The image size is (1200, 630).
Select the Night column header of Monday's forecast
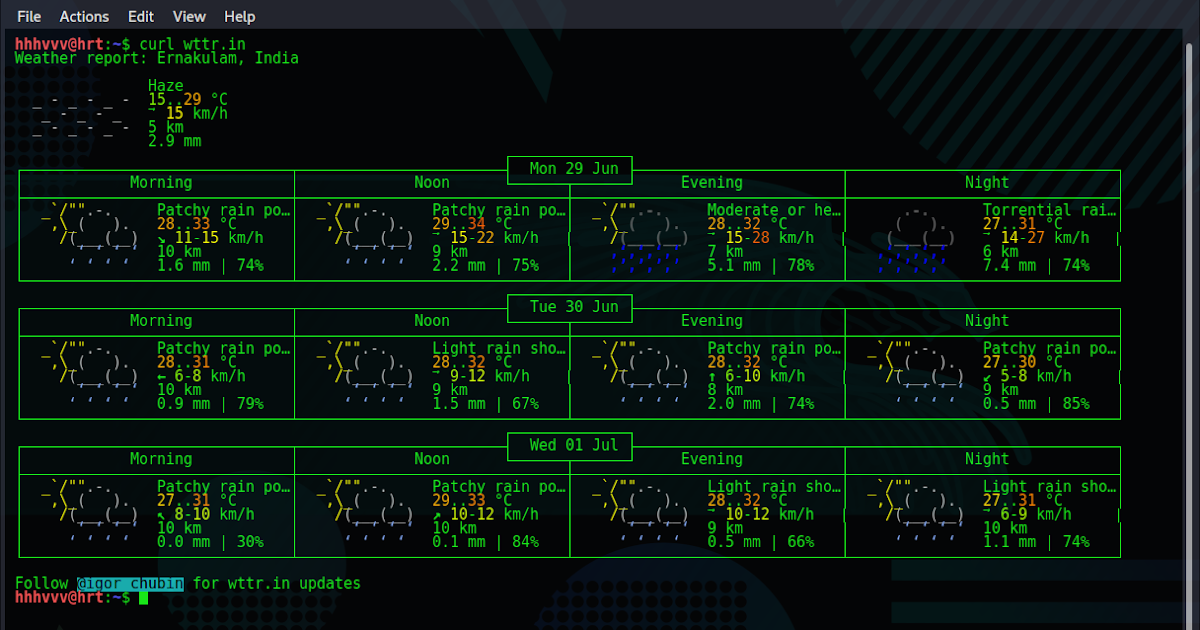pyautogui.click(x=986, y=182)
